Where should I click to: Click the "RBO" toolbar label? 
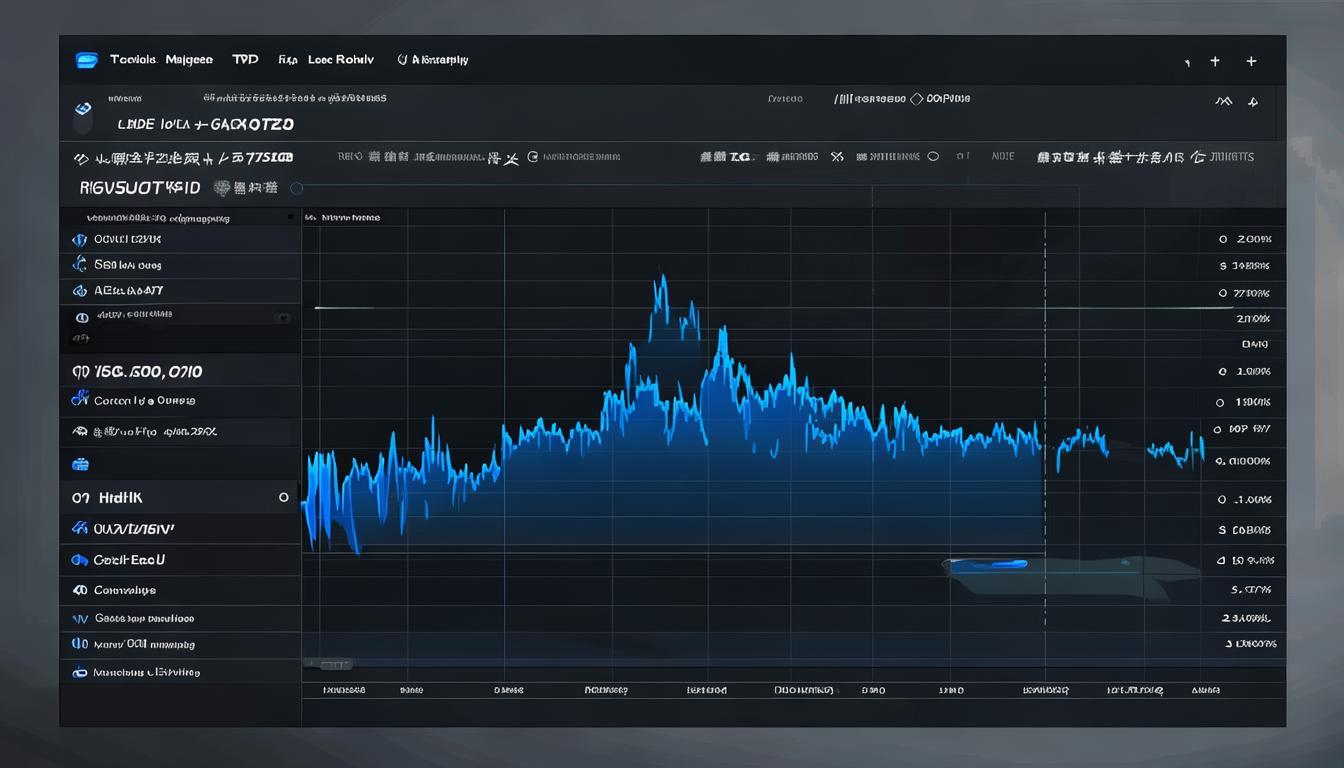click(x=349, y=157)
